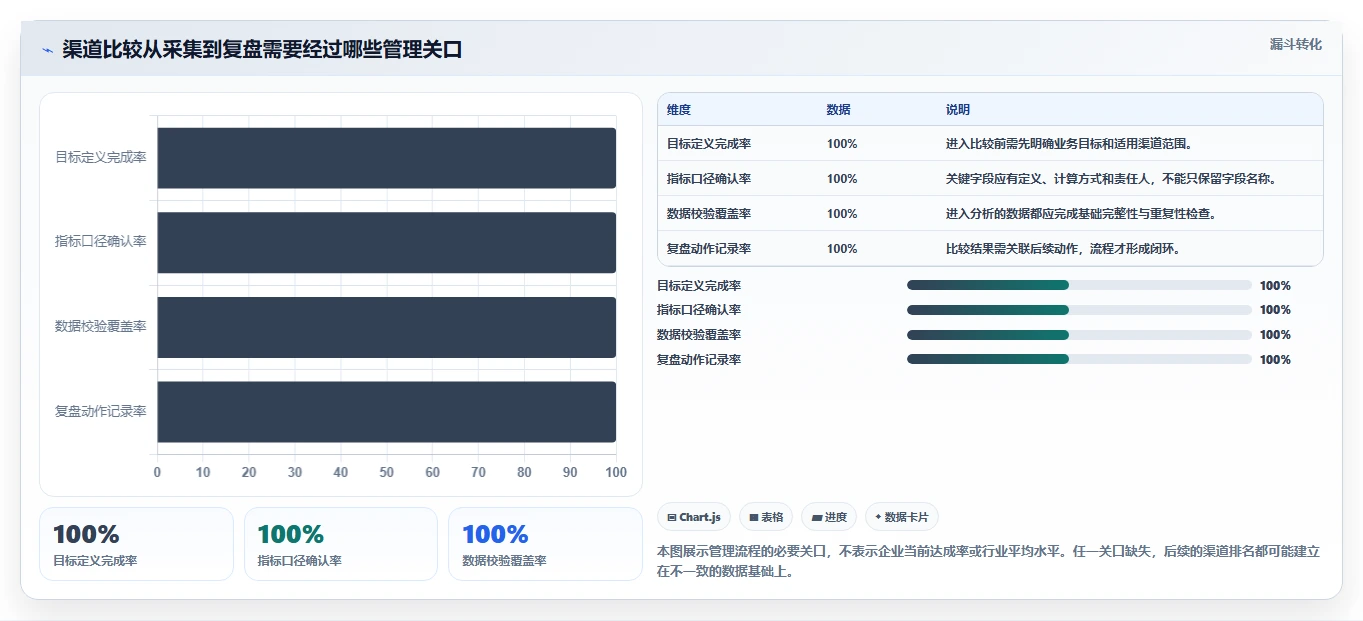Image resolution: width=1363 pixels, height=621 pixels.
Task: Click the title 渠道比较从采集到复盘需要经过哪些管理关口
Action: 262,50
